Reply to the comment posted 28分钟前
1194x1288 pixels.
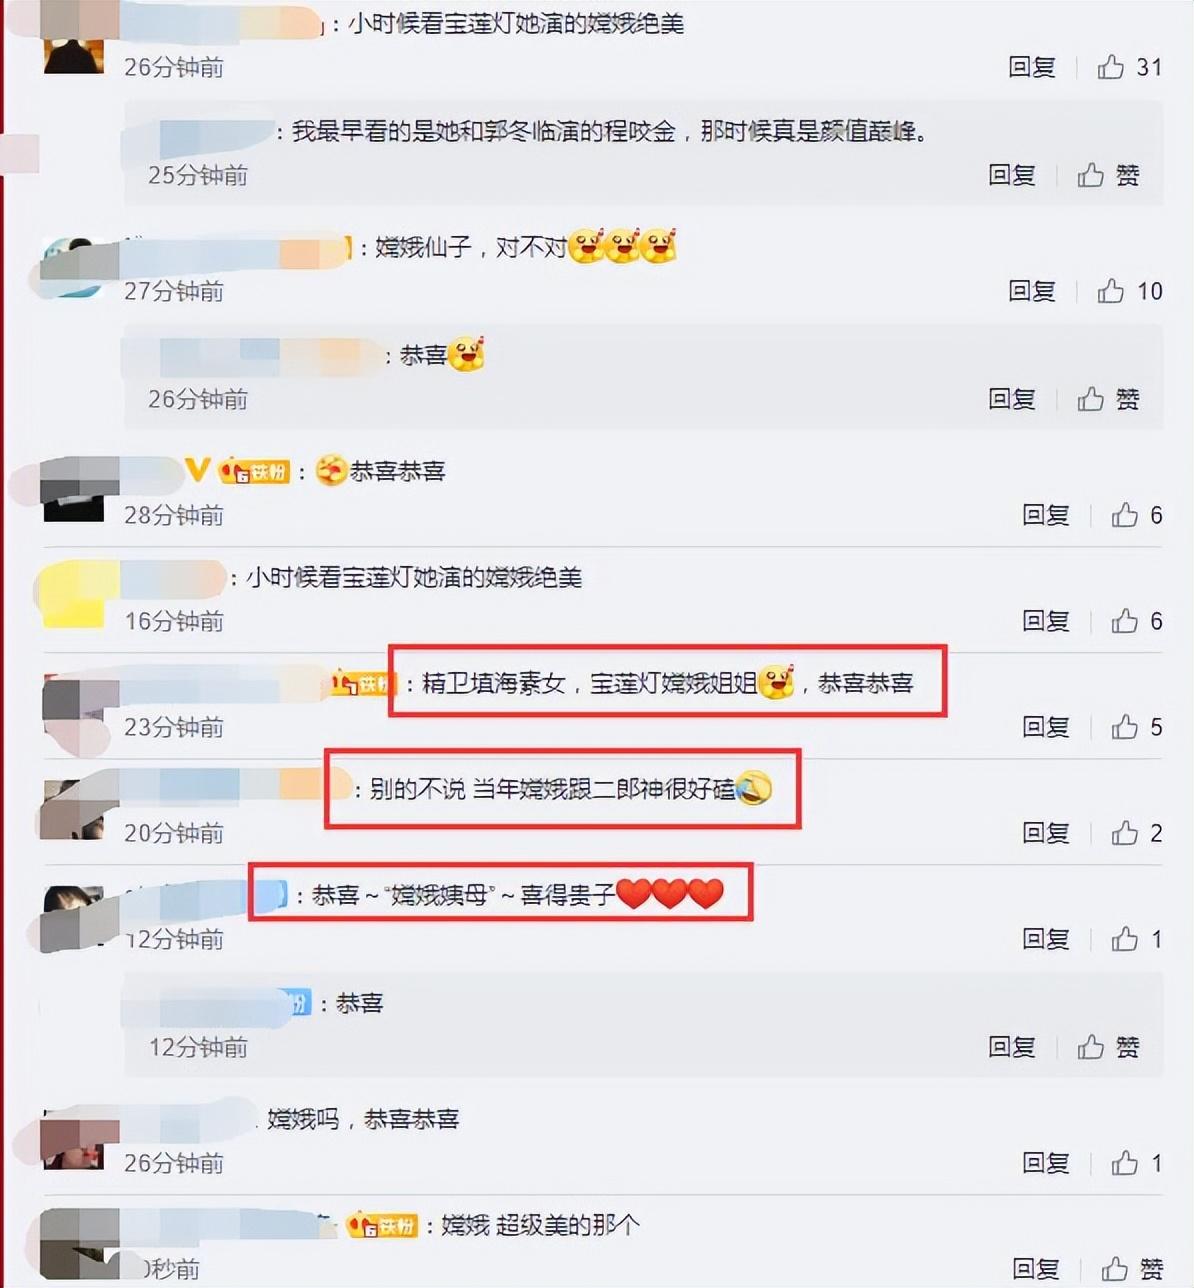click(x=1045, y=515)
